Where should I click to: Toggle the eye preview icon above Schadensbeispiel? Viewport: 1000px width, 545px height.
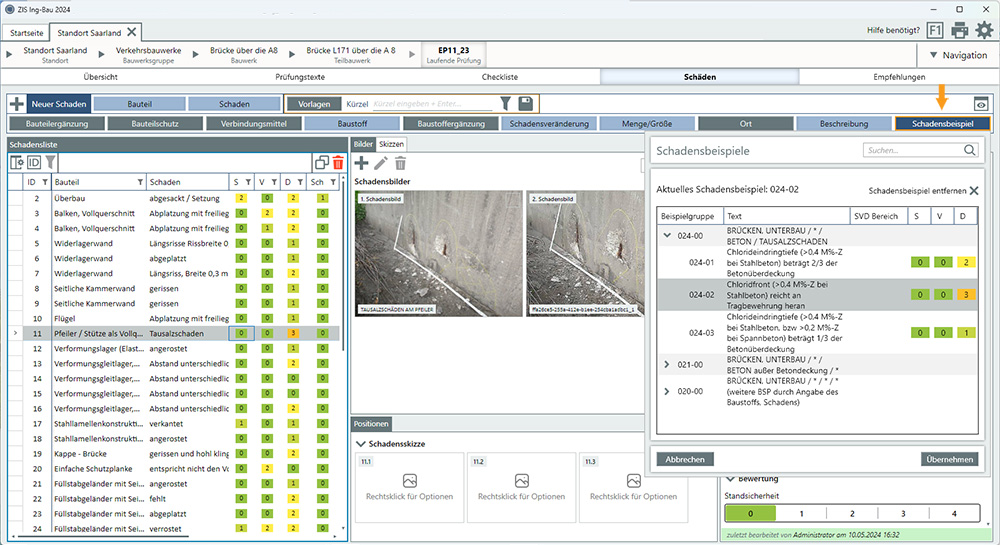[x=981, y=103]
